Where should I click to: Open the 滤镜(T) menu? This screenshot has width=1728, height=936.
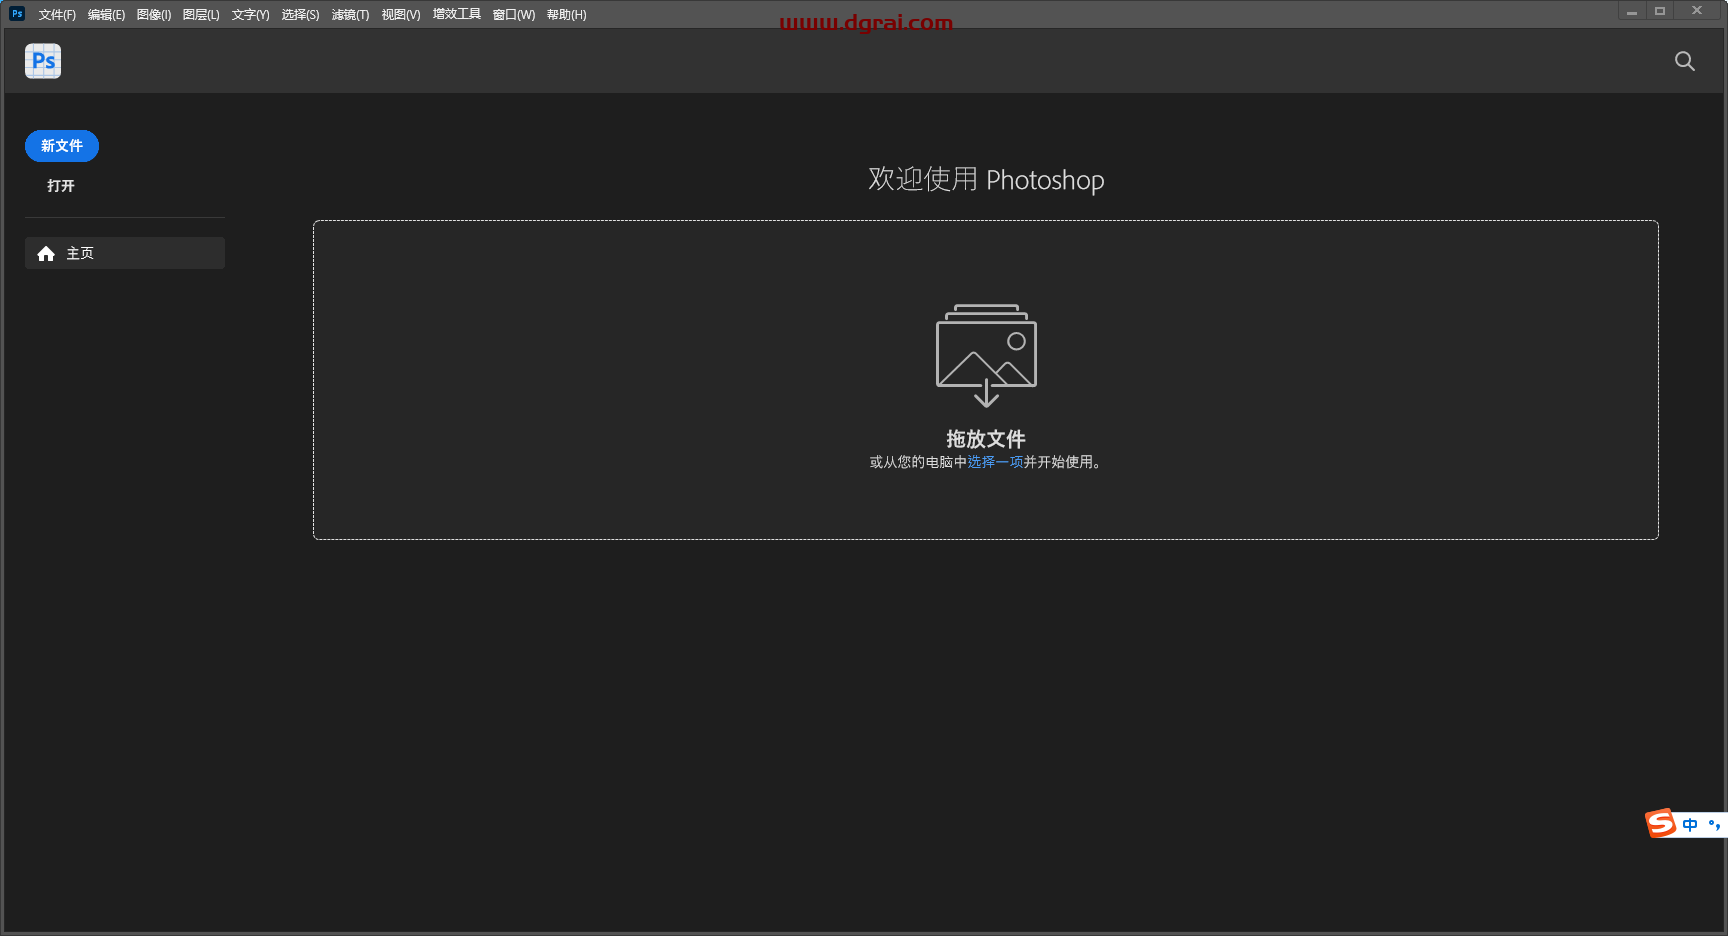pos(350,14)
